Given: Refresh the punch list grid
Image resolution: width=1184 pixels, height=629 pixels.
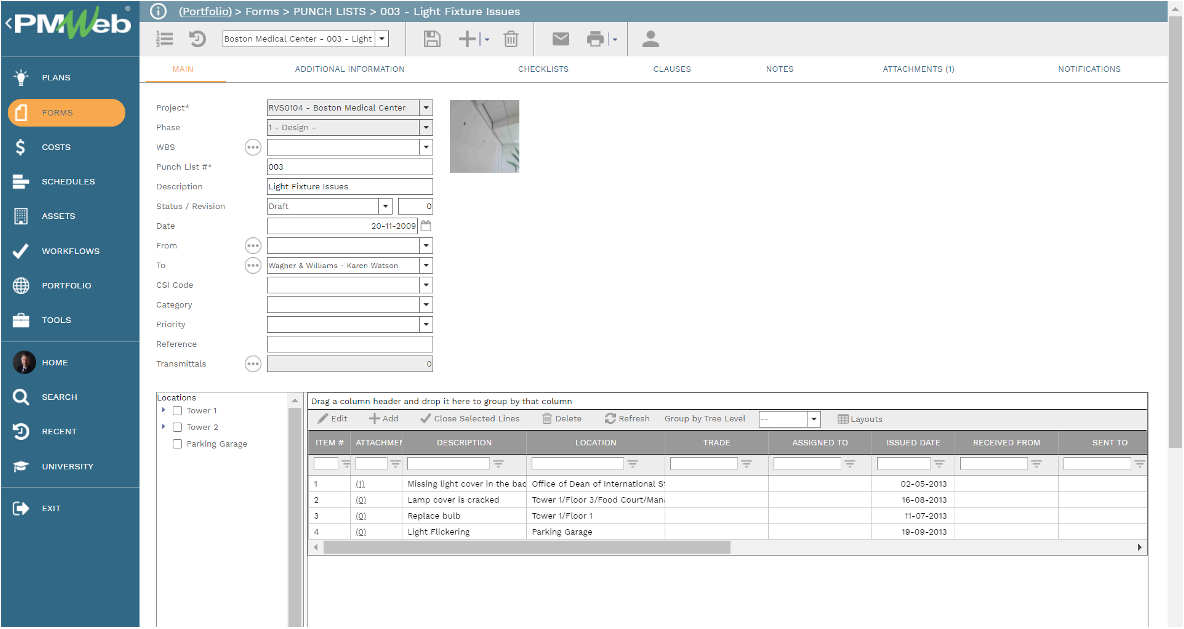Looking at the screenshot, I should 627,418.
